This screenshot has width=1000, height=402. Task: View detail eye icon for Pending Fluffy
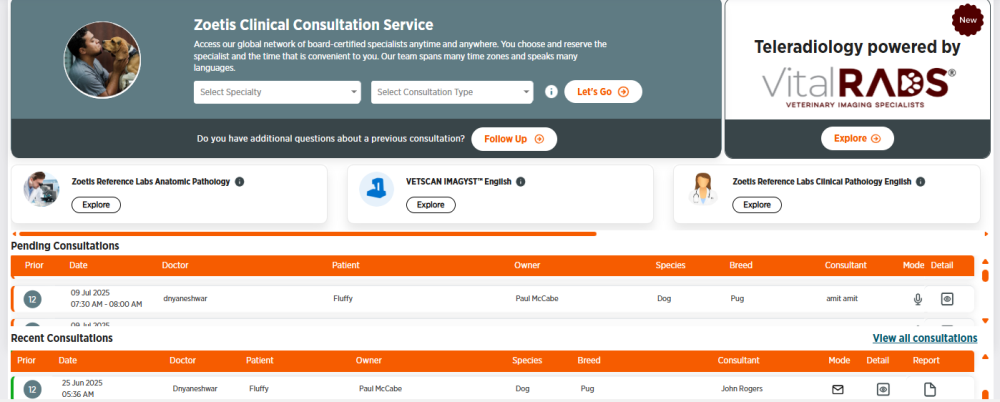(x=947, y=299)
